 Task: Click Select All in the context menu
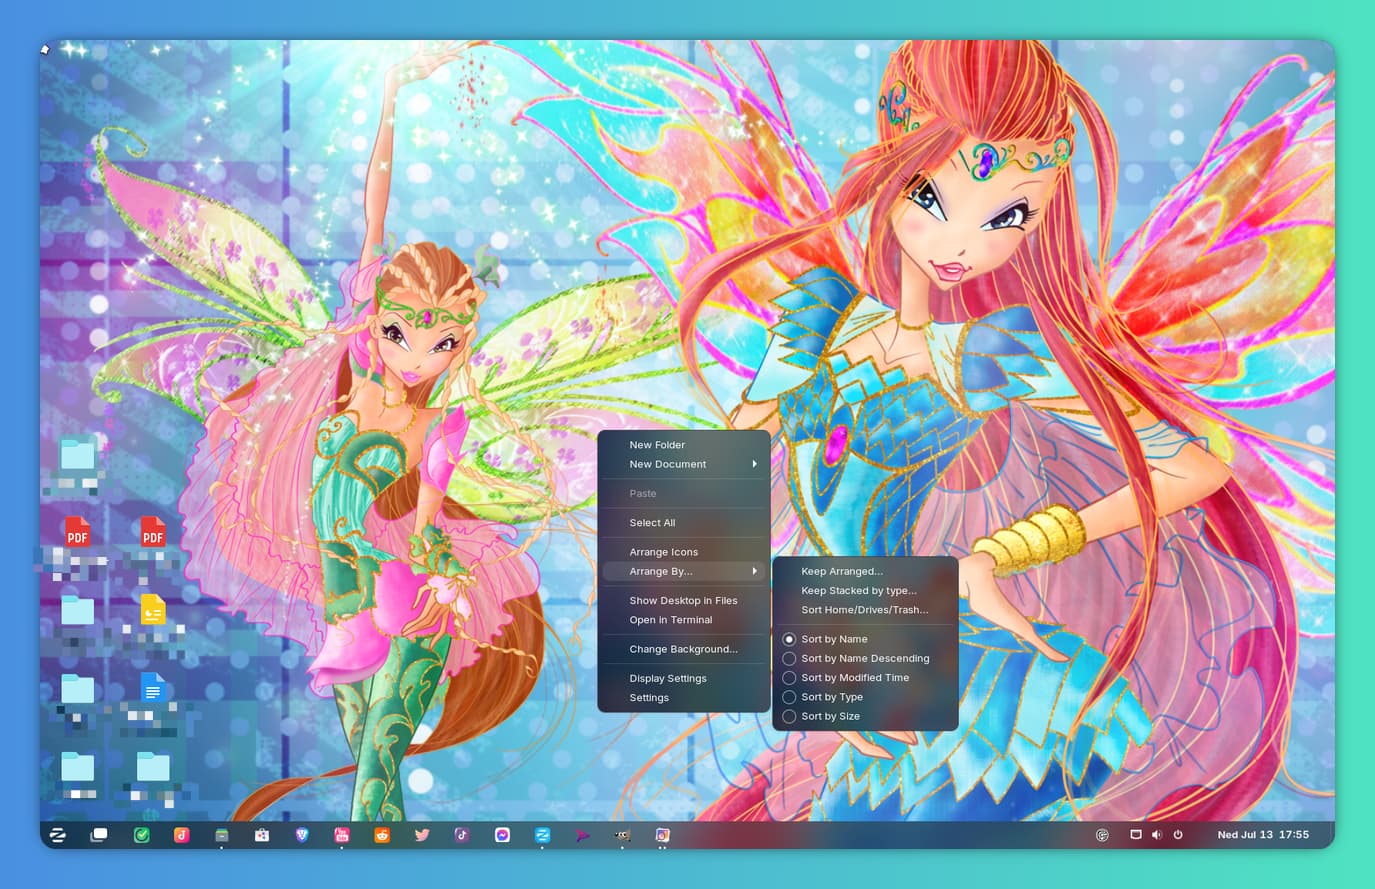point(684,523)
